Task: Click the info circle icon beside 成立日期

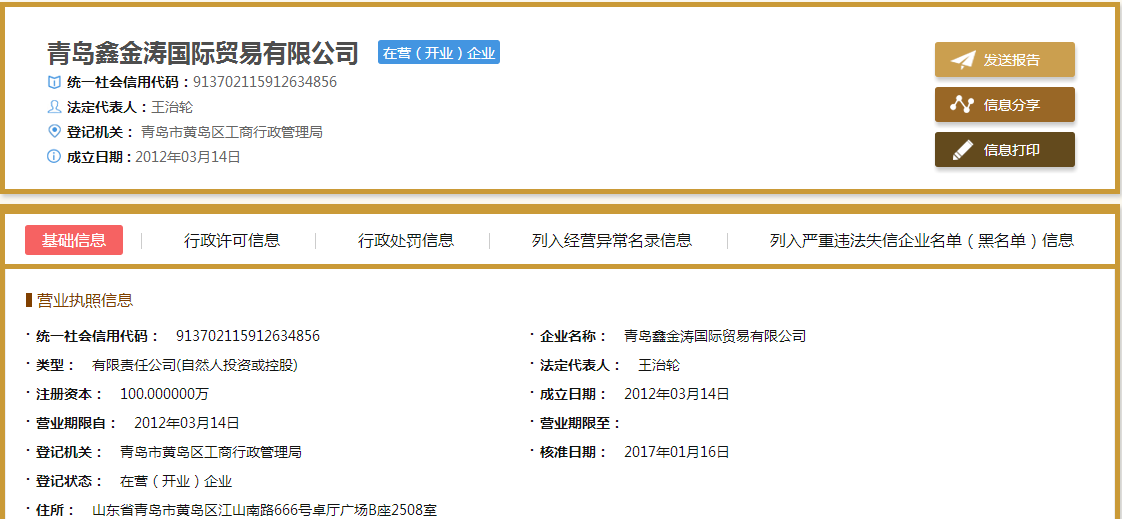Action: click(x=54, y=157)
